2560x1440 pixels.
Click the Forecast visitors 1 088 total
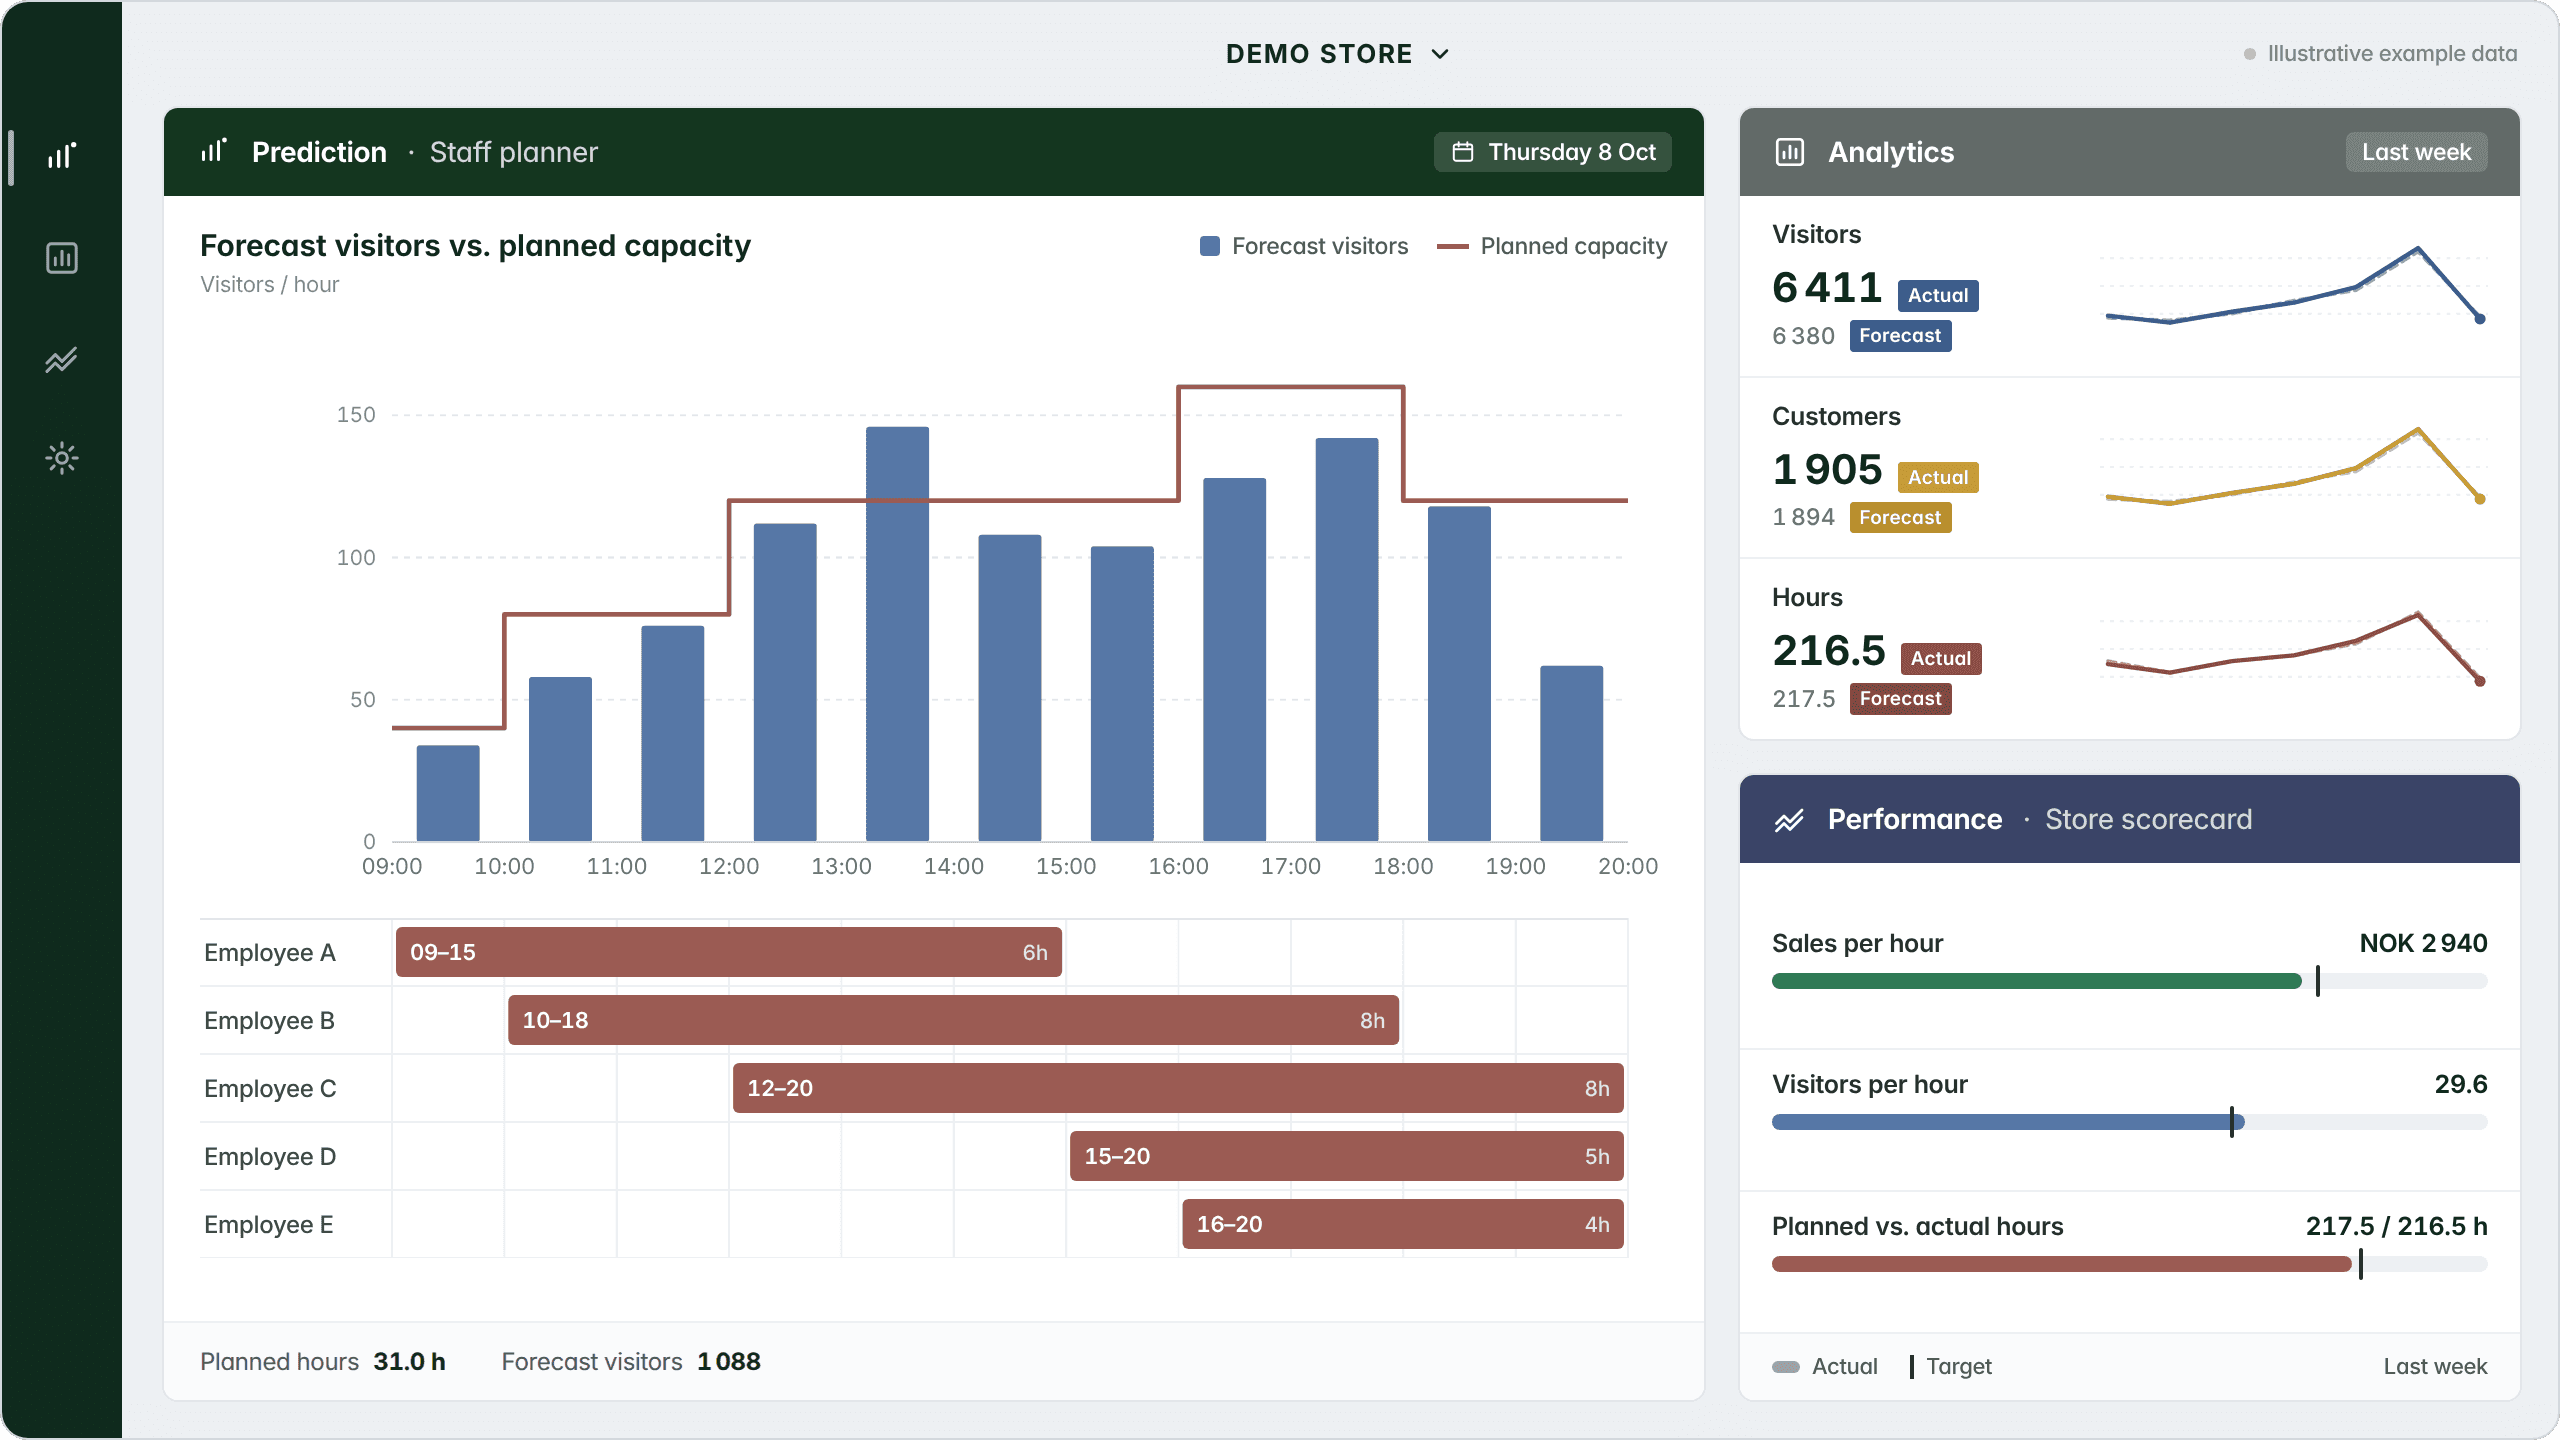(x=729, y=1362)
